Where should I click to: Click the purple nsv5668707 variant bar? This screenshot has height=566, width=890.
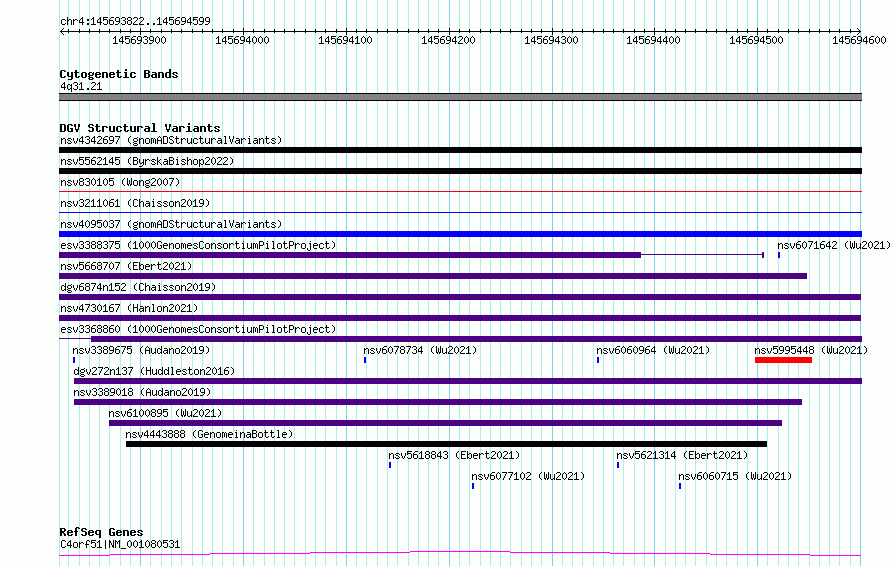point(433,276)
